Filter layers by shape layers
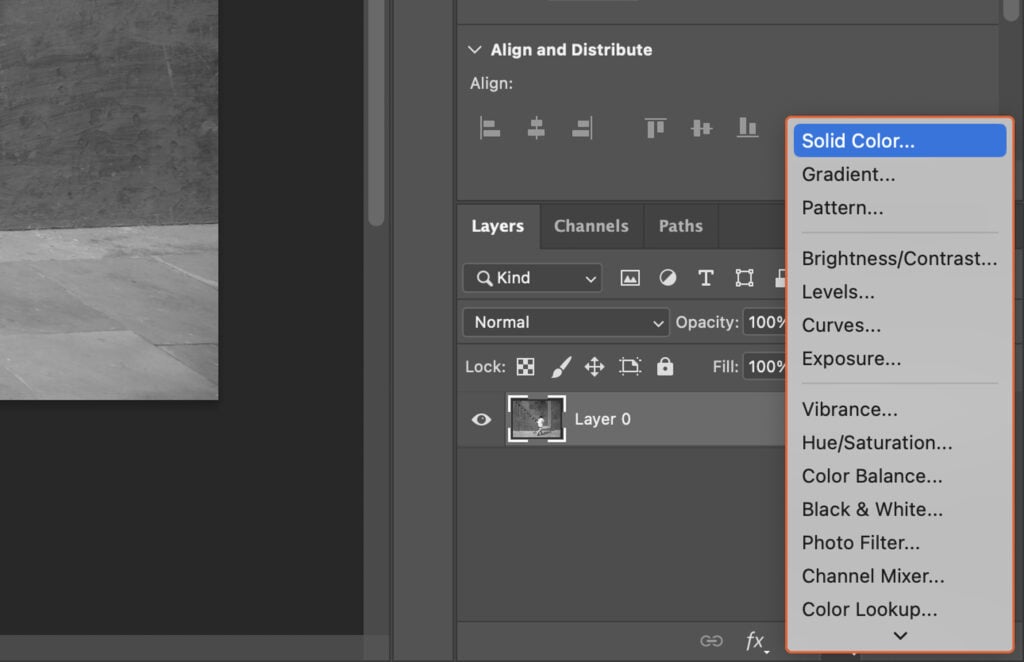 [743, 277]
